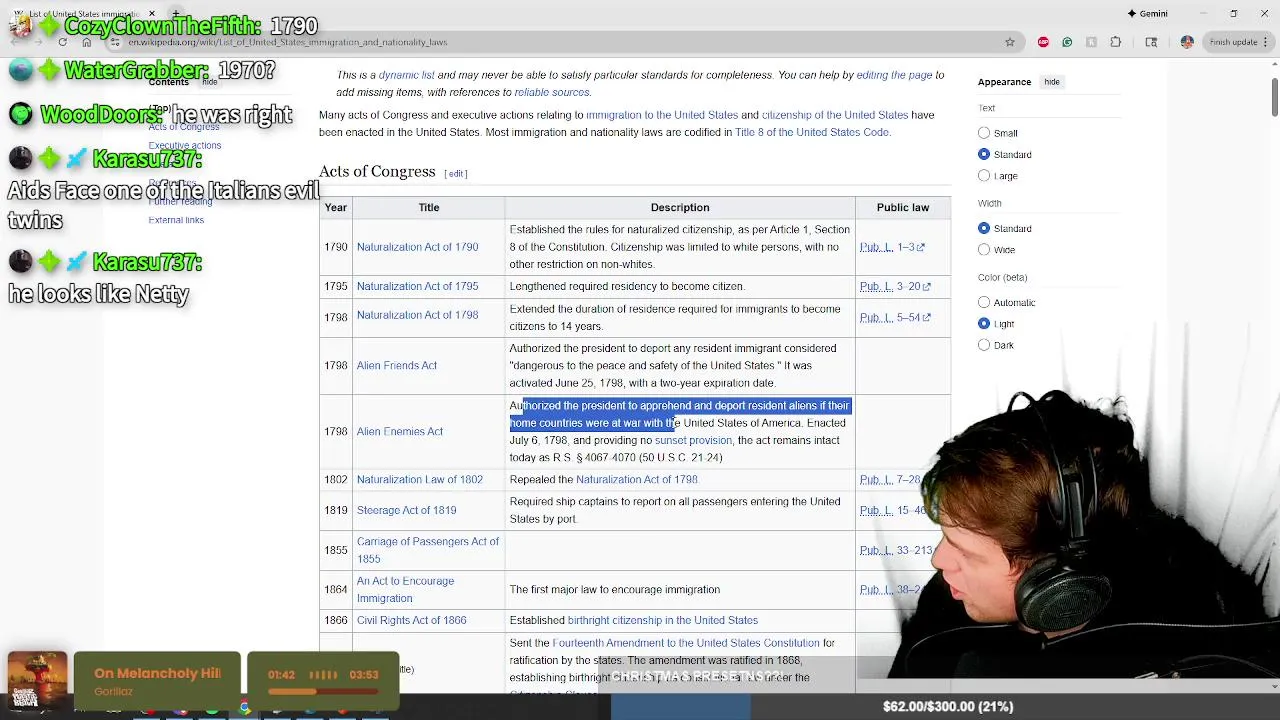Open Alien Friends Act link
Screen dimensions: 1280x720
click(397, 365)
